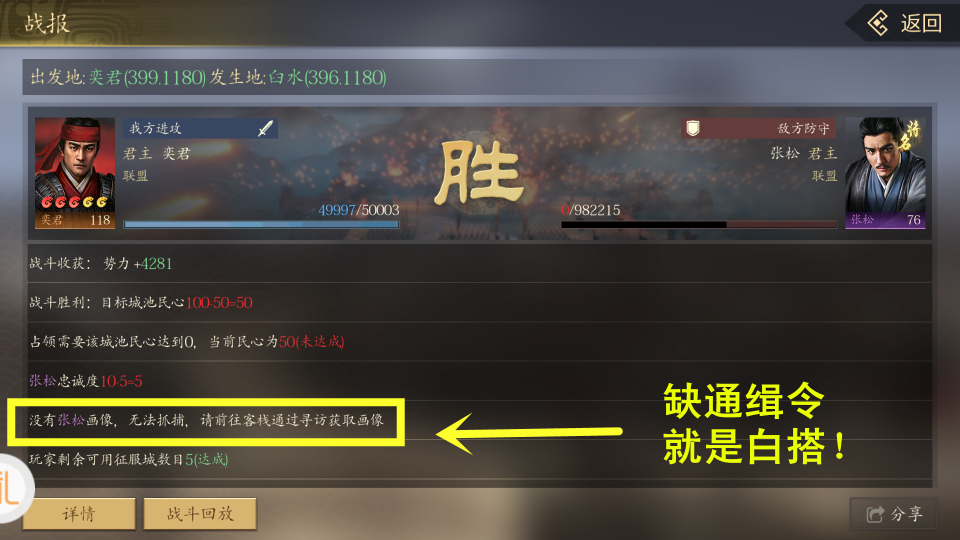Screen dimensions: 960x540
Task: Click the share arrow icon
Action: 876,514
